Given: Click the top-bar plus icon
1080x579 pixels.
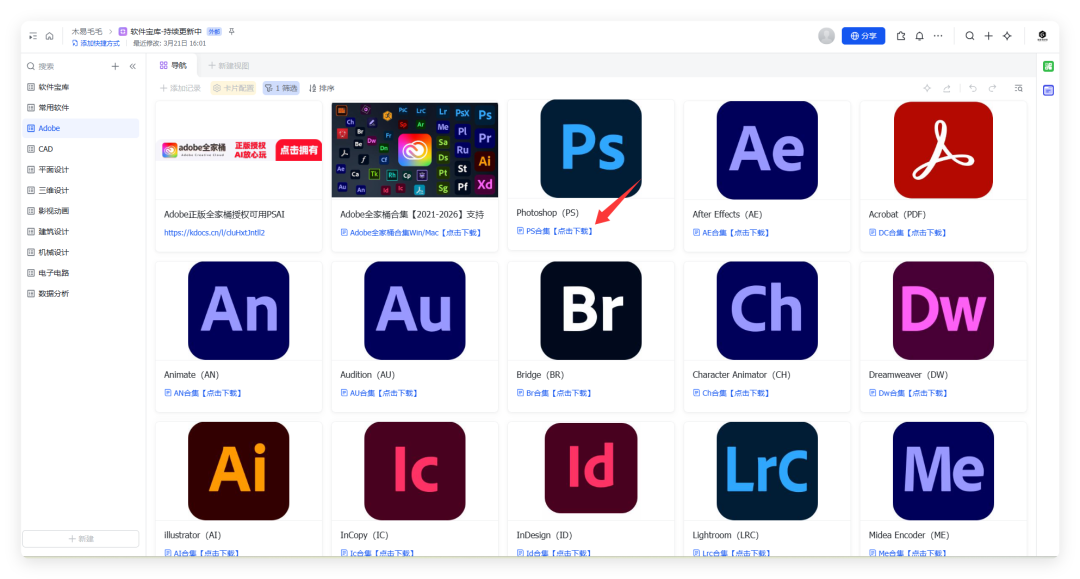Looking at the screenshot, I should (988, 36).
